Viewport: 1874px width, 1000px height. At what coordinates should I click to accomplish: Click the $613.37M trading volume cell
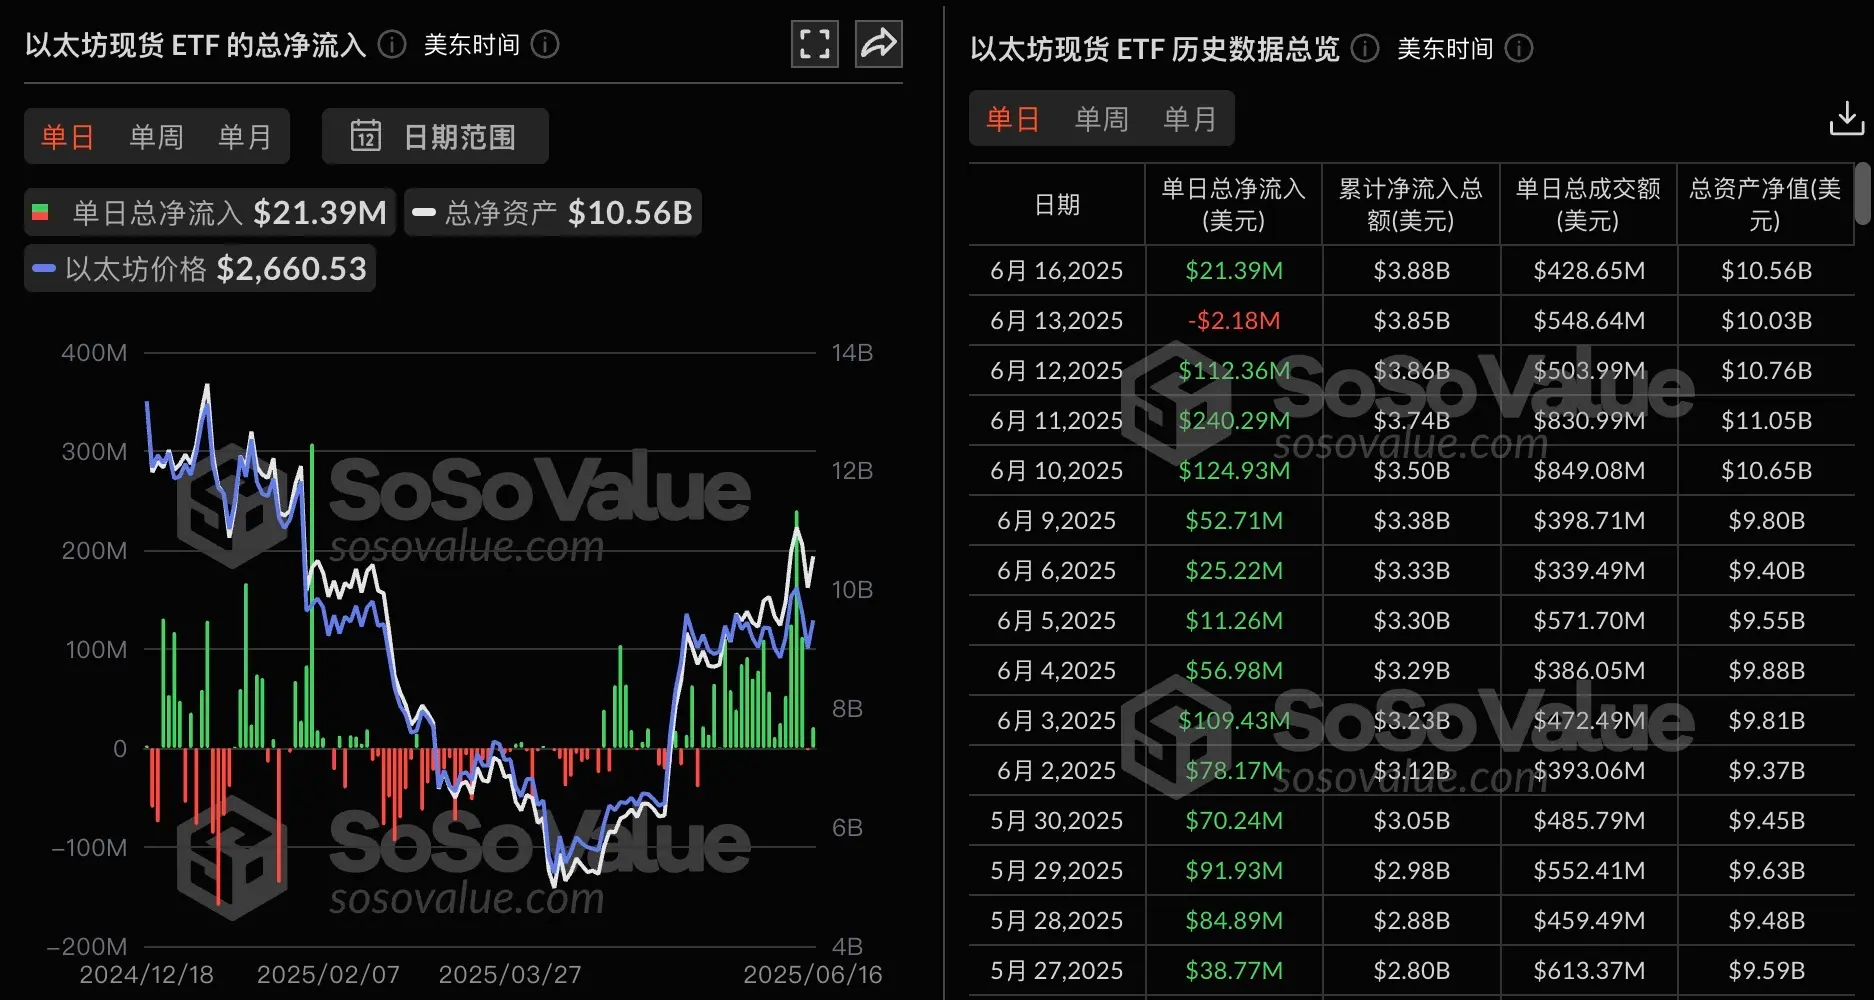1589,970
